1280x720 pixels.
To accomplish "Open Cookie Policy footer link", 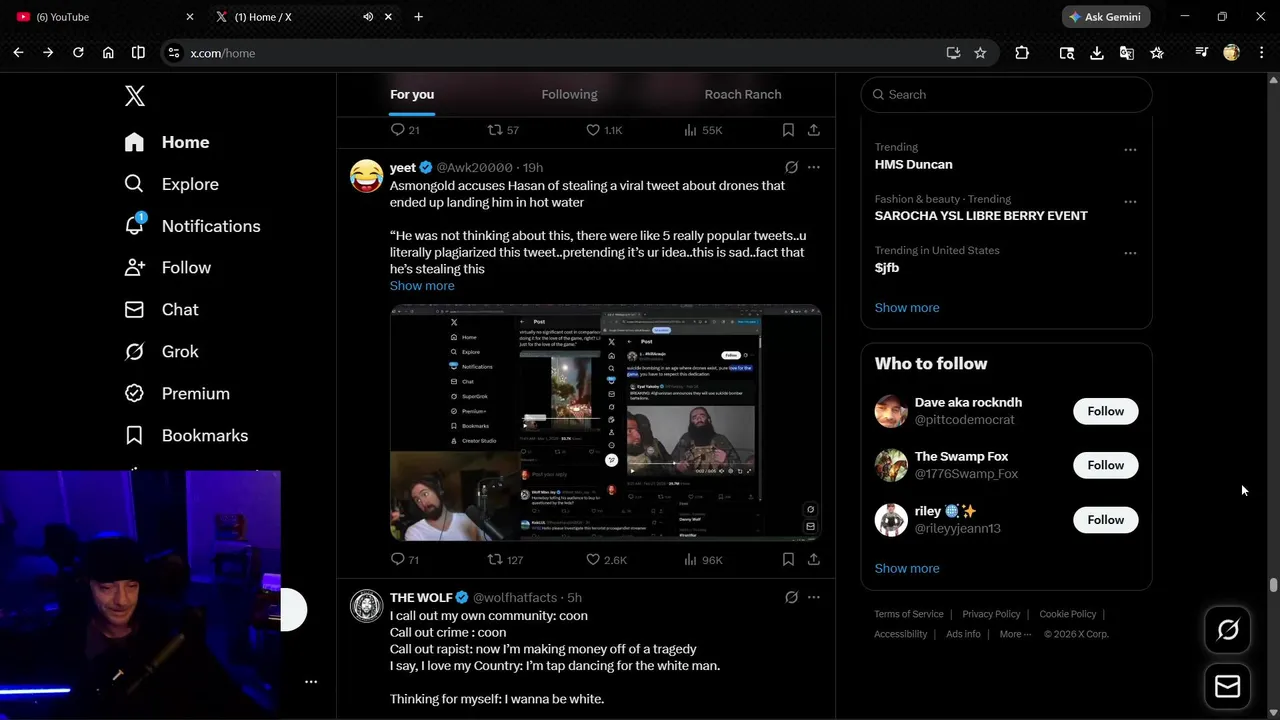I will 1068,614.
